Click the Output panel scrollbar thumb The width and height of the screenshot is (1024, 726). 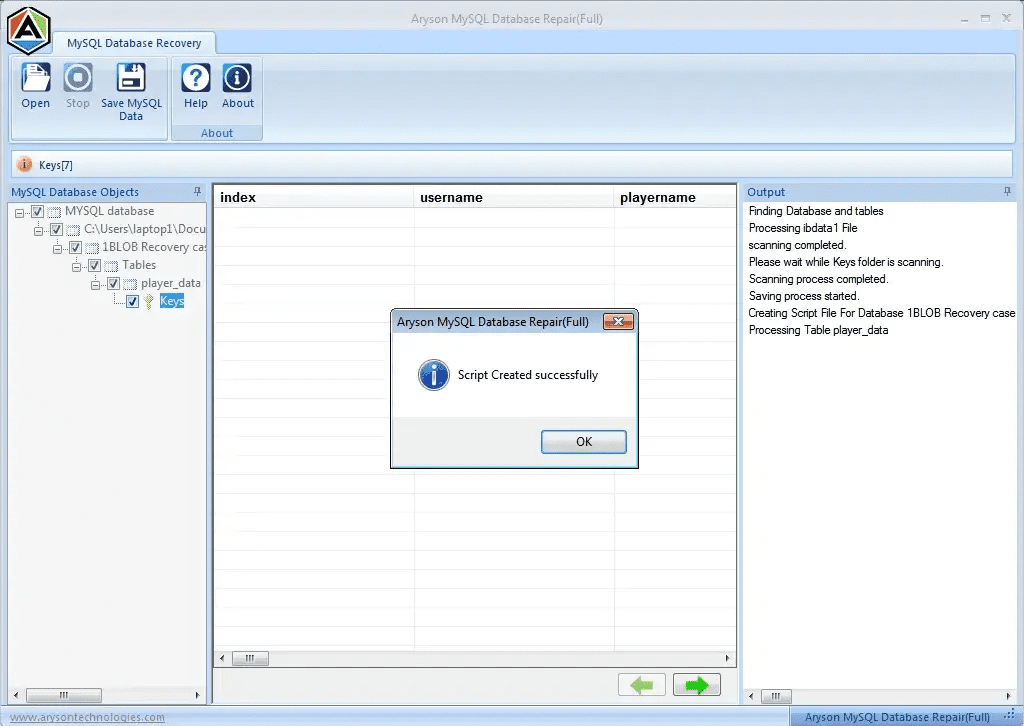tap(776, 696)
